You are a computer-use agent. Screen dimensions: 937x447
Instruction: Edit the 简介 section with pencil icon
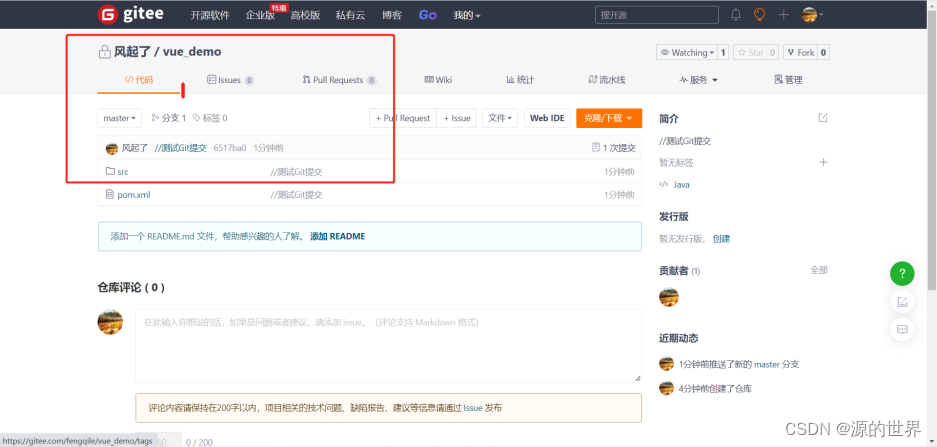point(823,118)
